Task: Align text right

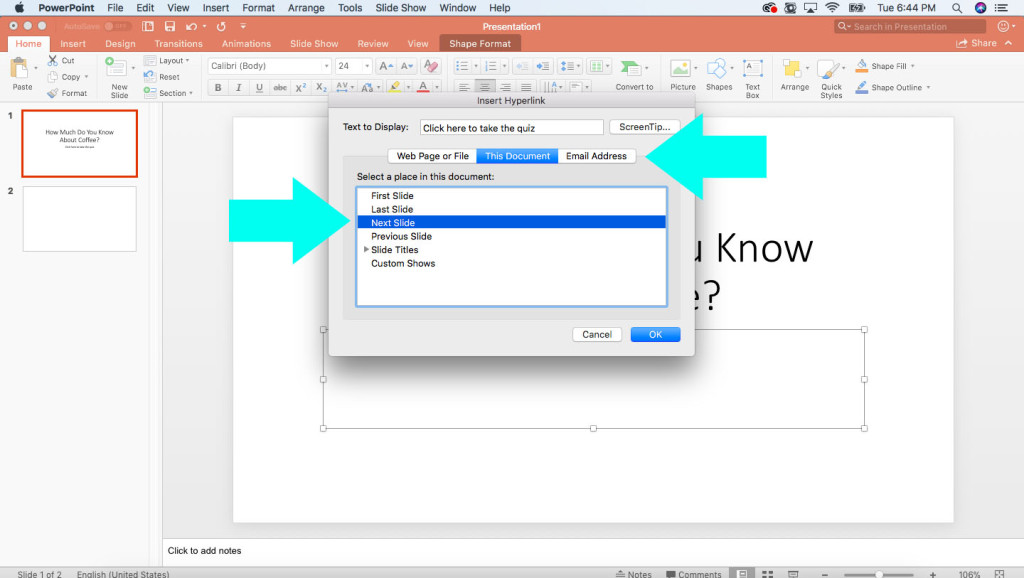Action: click(505, 88)
